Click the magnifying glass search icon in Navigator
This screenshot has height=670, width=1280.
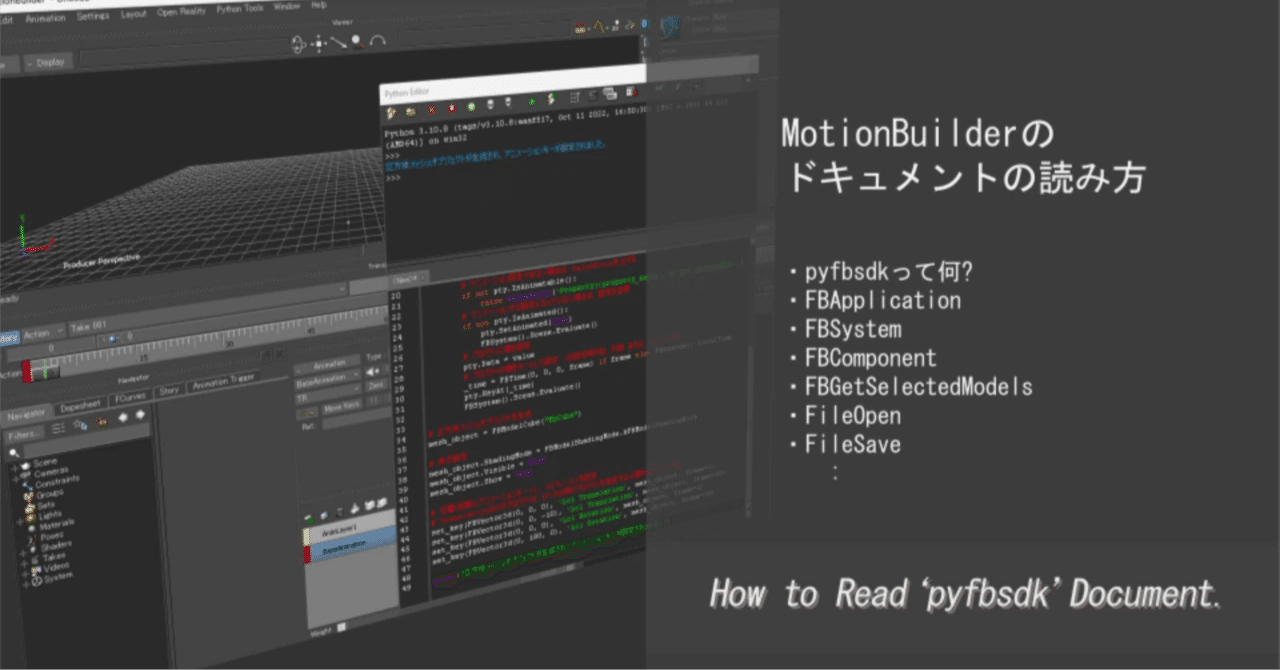[x=15, y=453]
